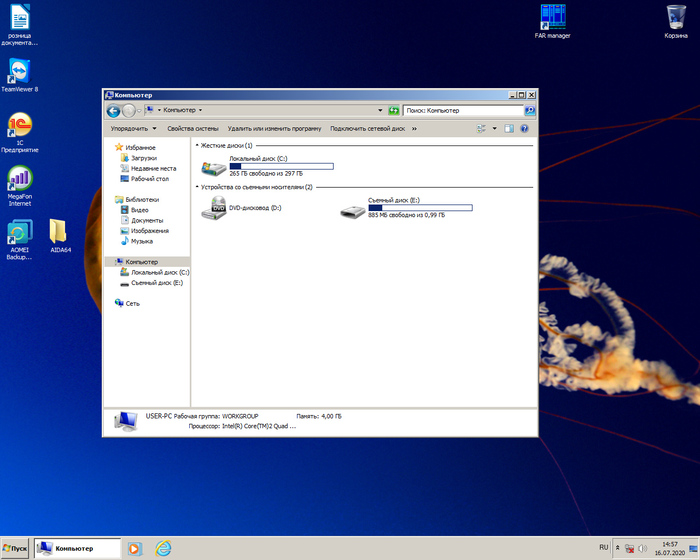This screenshot has height=560, width=700.
Task: Toggle the preview pane icon
Action: point(509,129)
